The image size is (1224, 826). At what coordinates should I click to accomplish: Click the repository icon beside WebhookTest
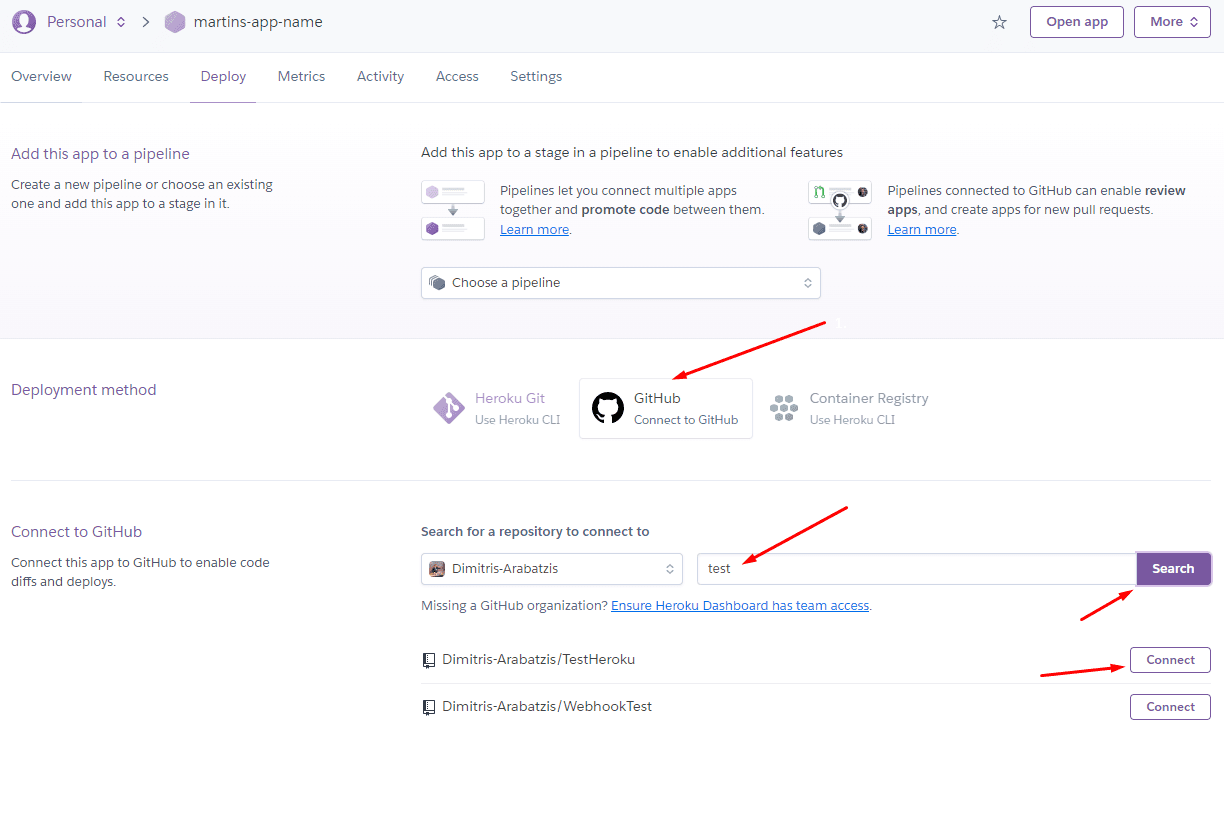[x=429, y=707]
